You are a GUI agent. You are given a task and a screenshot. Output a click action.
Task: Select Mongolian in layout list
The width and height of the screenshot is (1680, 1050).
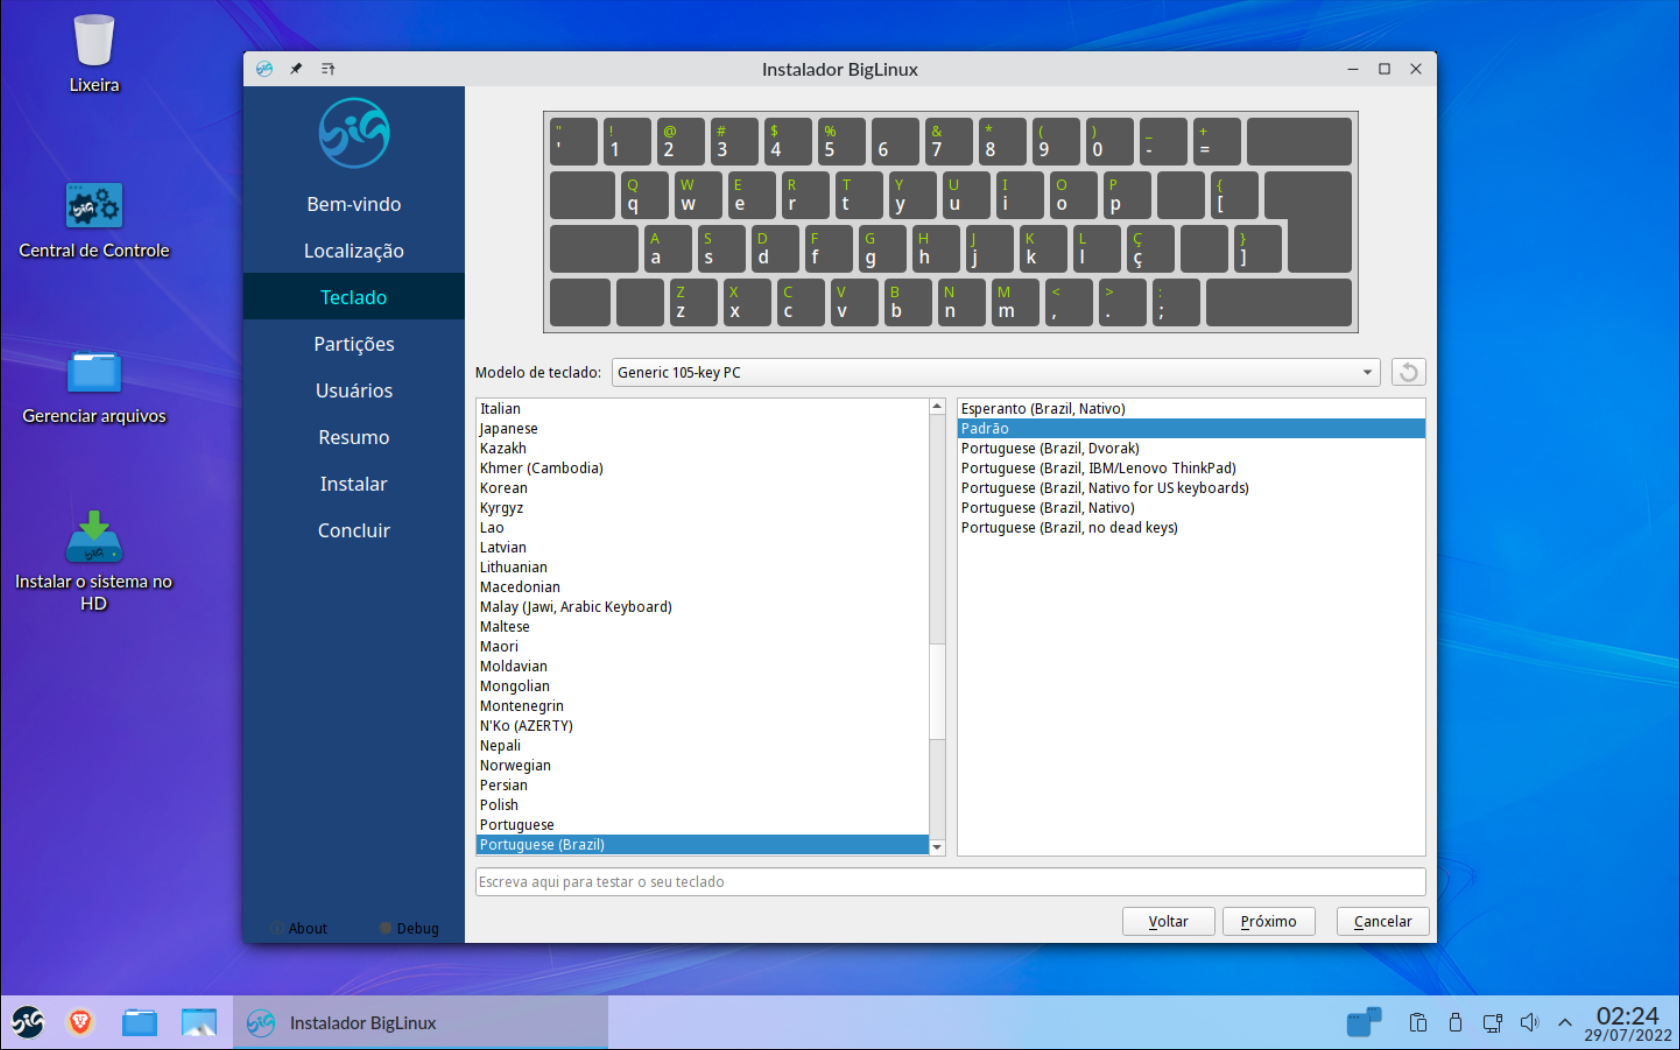pyautogui.click(x=702, y=686)
